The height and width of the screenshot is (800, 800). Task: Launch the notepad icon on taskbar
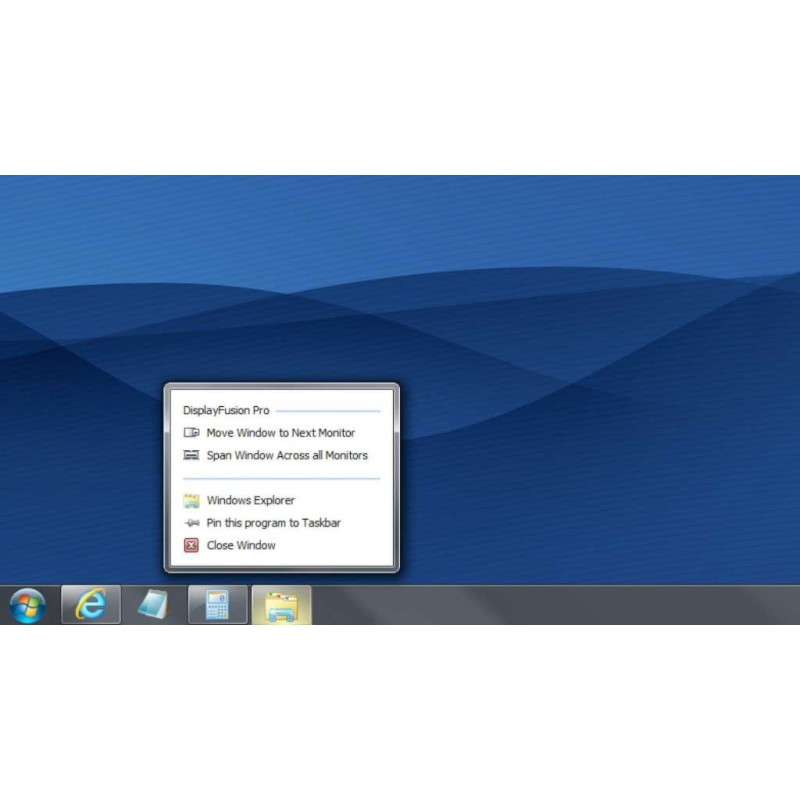(153, 605)
